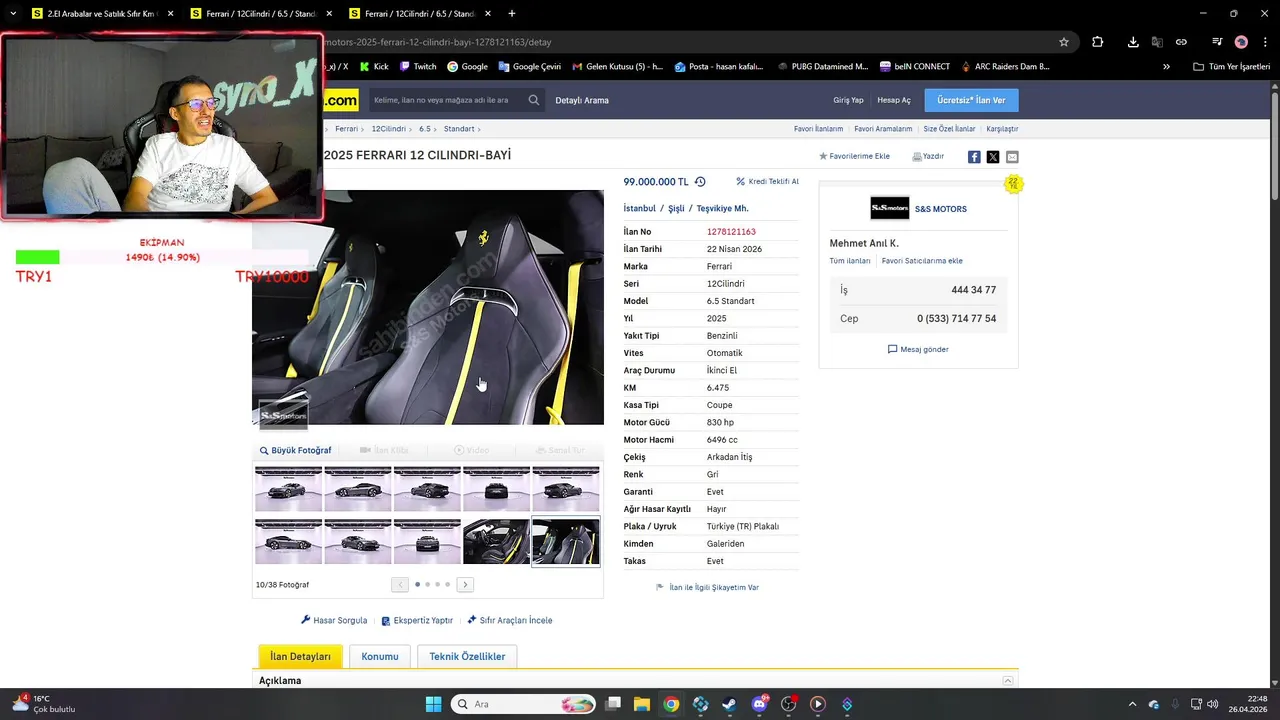Open Sıfır Araçları İncele link
1280x720 pixels.
click(x=510, y=620)
